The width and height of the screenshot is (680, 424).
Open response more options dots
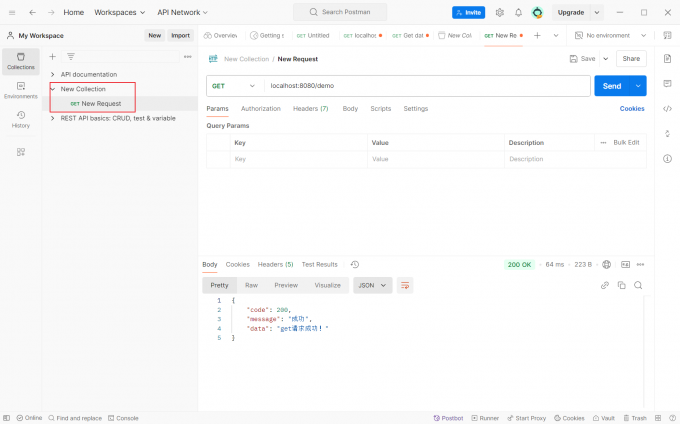641,264
